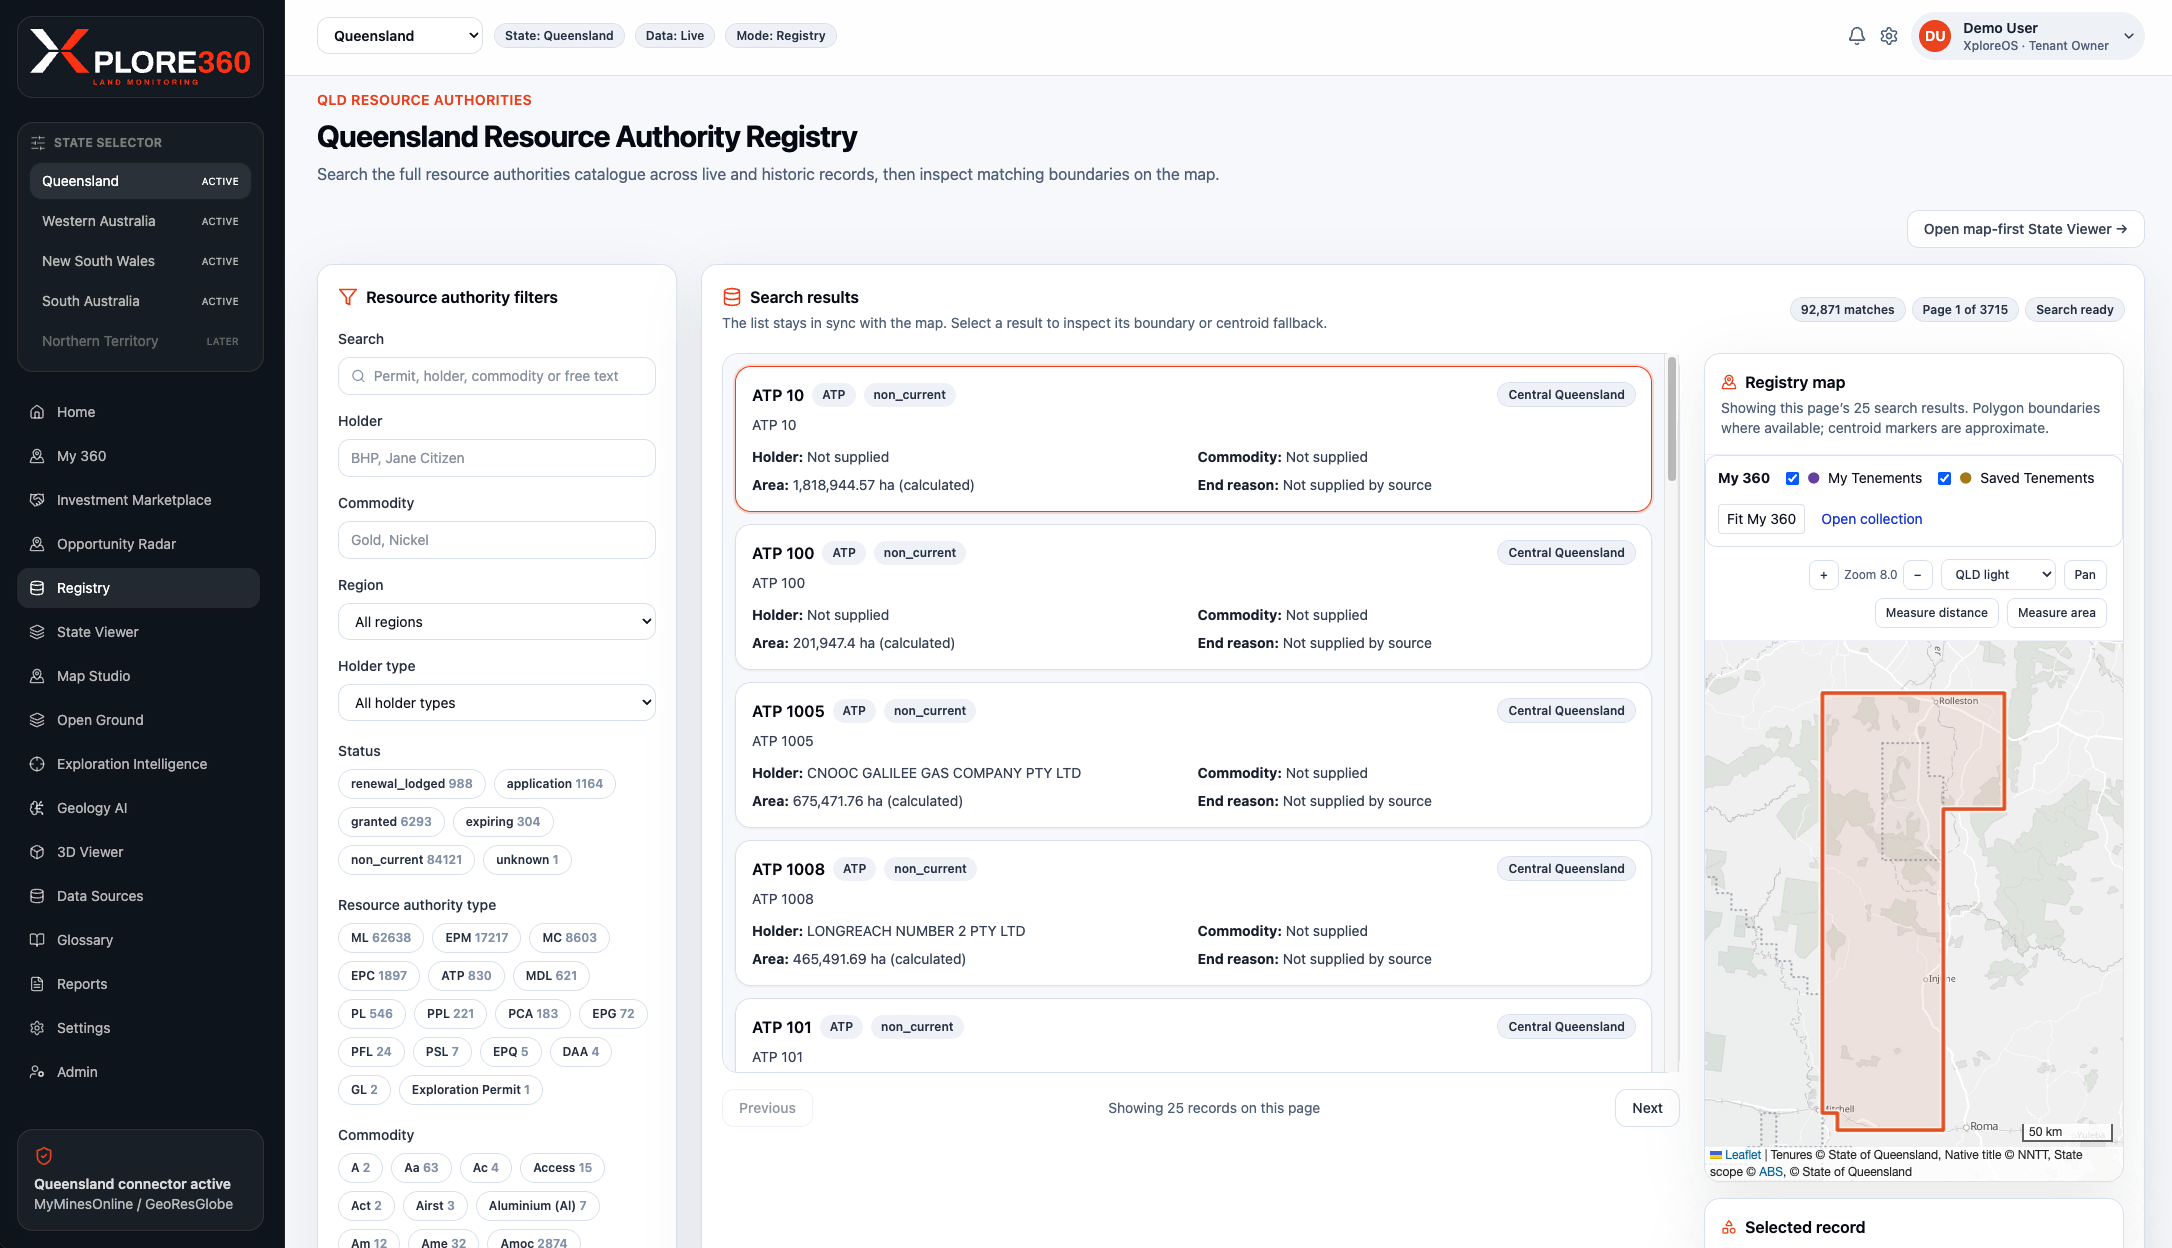The image size is (2172, 1248).
Task: Open Map Studio sidebar icon
Action: (37, 676)
